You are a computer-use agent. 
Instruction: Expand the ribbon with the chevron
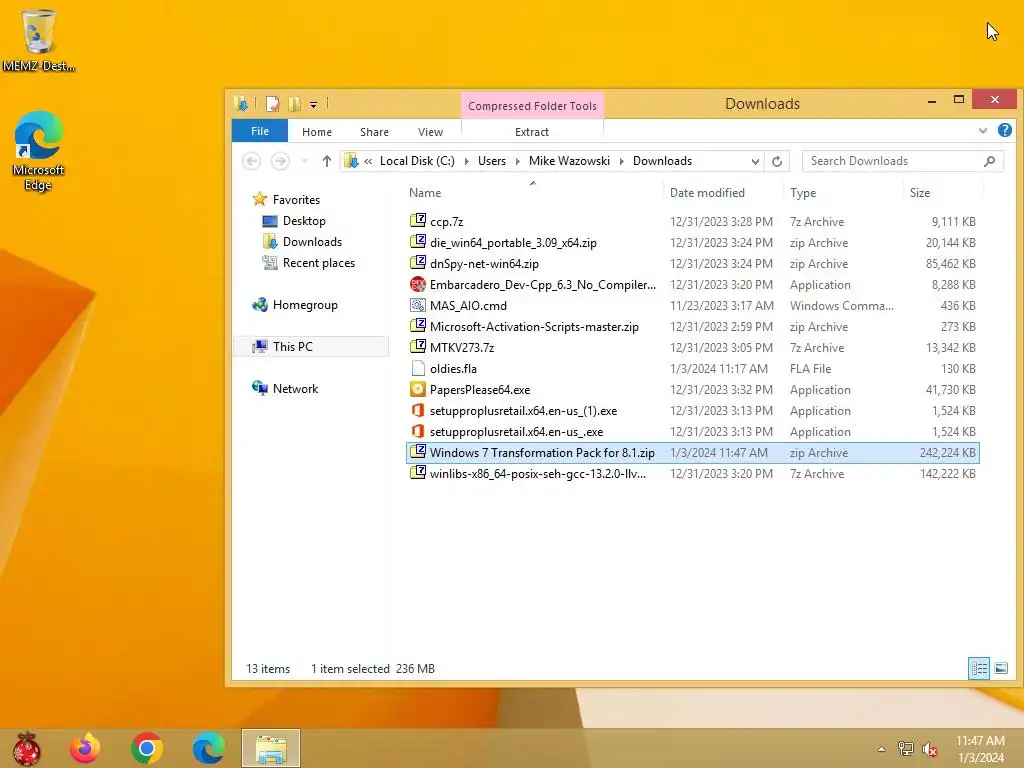[983, 131]
